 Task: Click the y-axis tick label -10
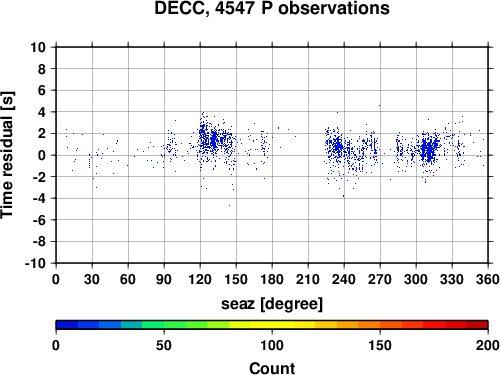coord(35,263)
